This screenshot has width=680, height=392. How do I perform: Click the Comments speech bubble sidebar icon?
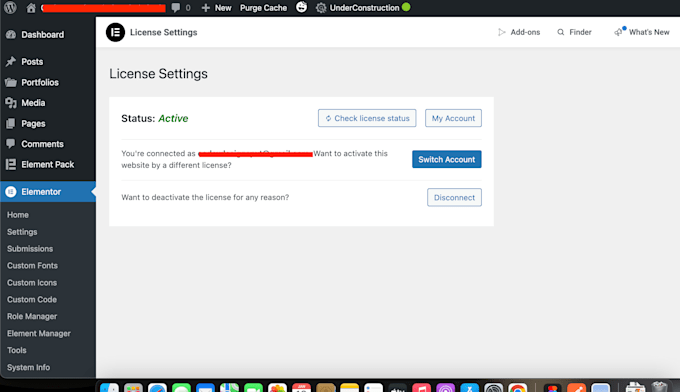click(x=11, y=144)
